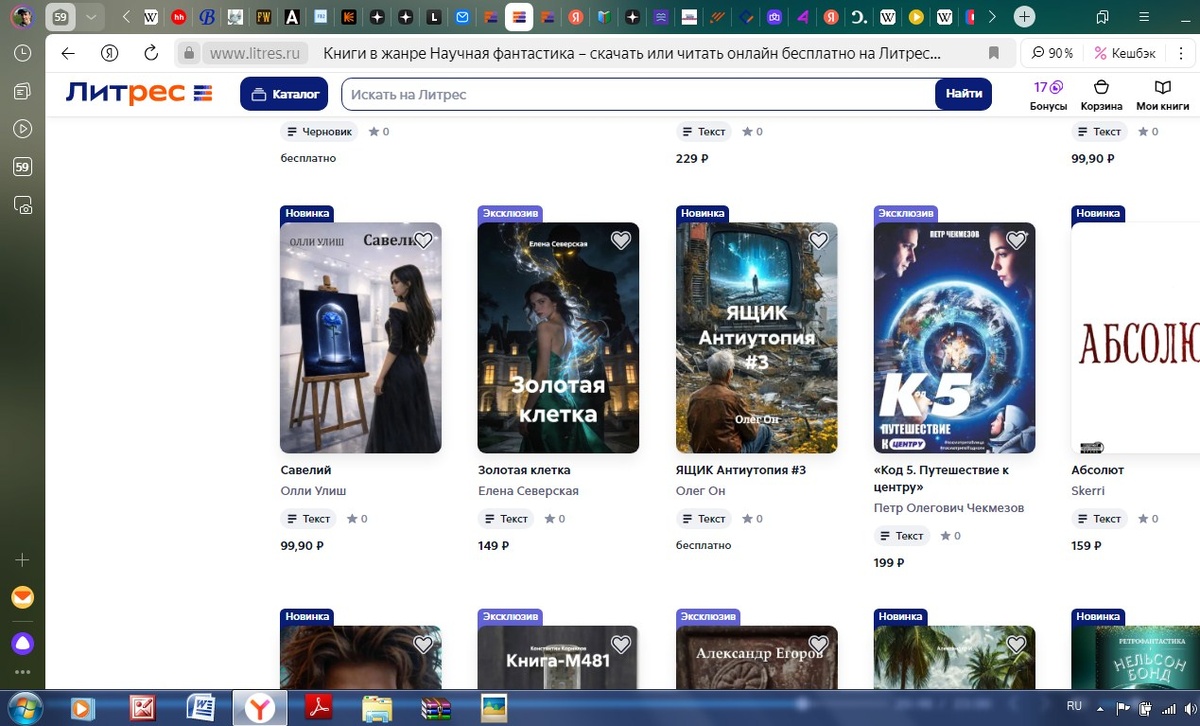Go to Литрес logo homepage
The width and height of the screenshot is (1200, 726).
(139, 93)
